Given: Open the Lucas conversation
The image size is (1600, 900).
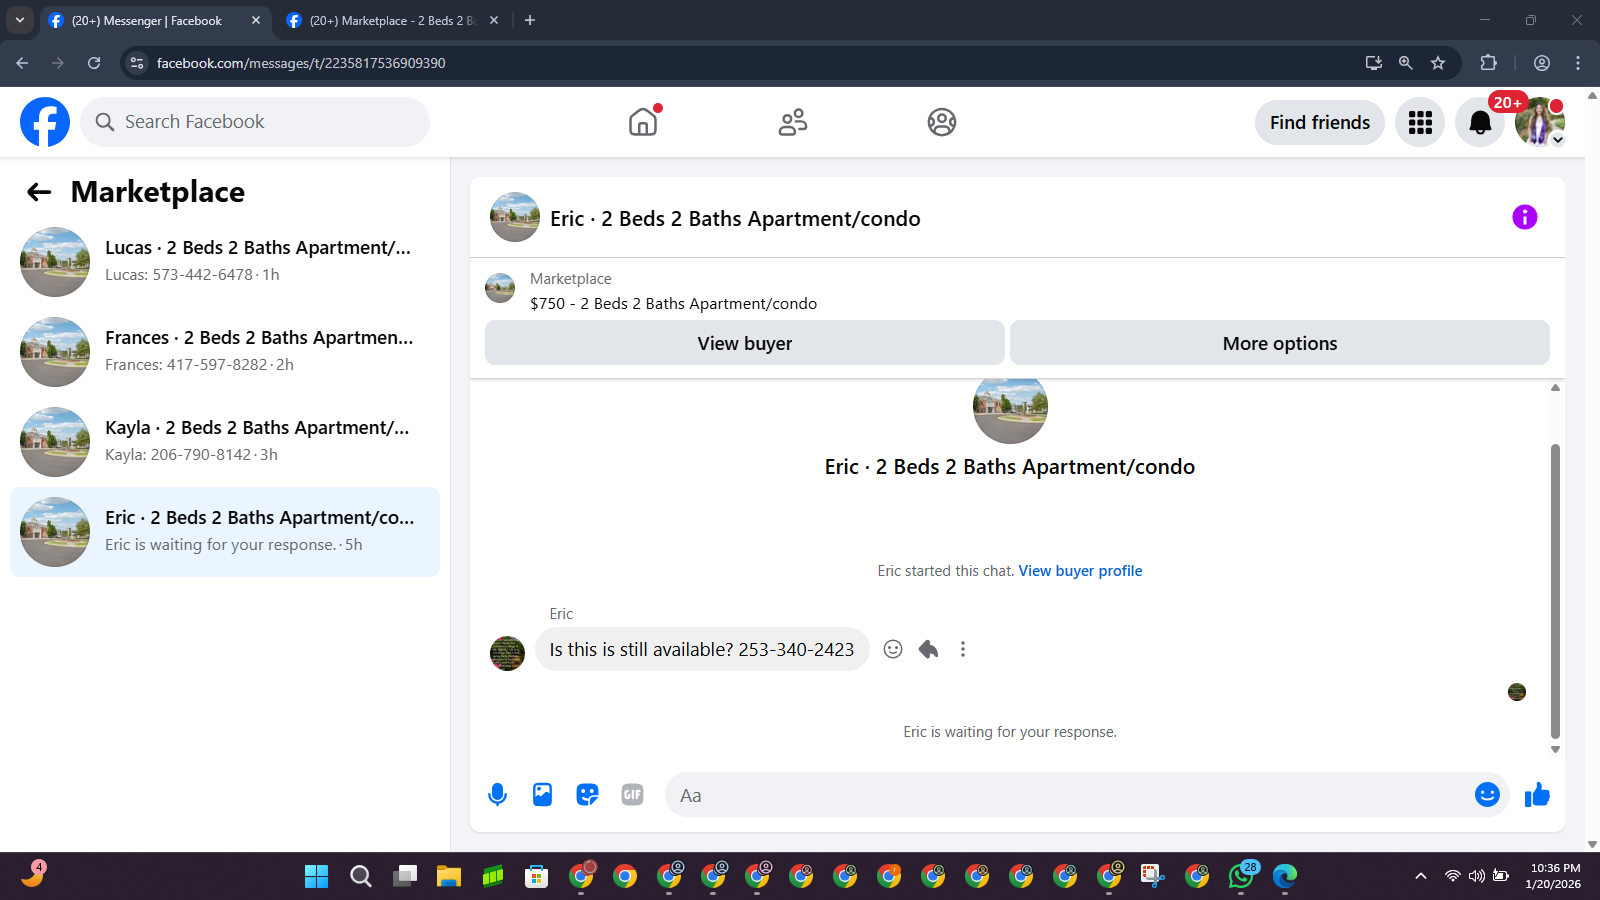Looking at the screenshot, I should pos(225,262).
